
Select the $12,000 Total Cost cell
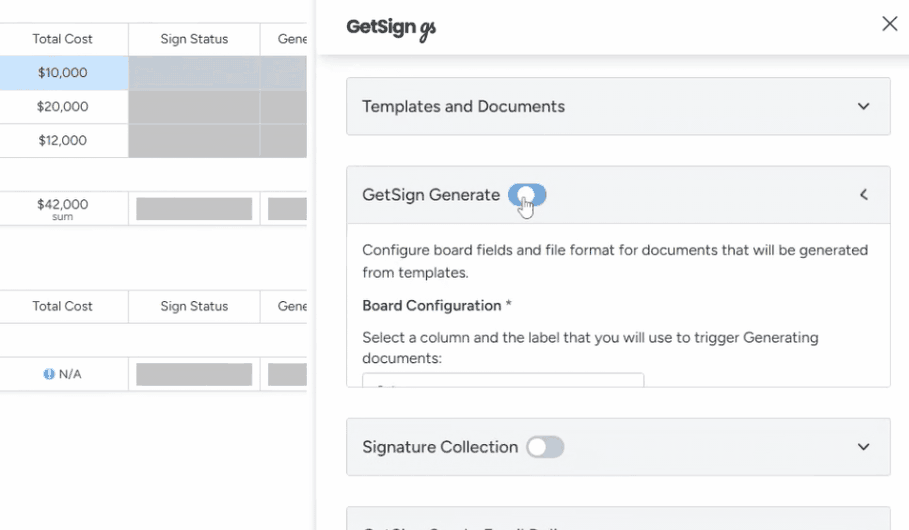tap(63, 140)
